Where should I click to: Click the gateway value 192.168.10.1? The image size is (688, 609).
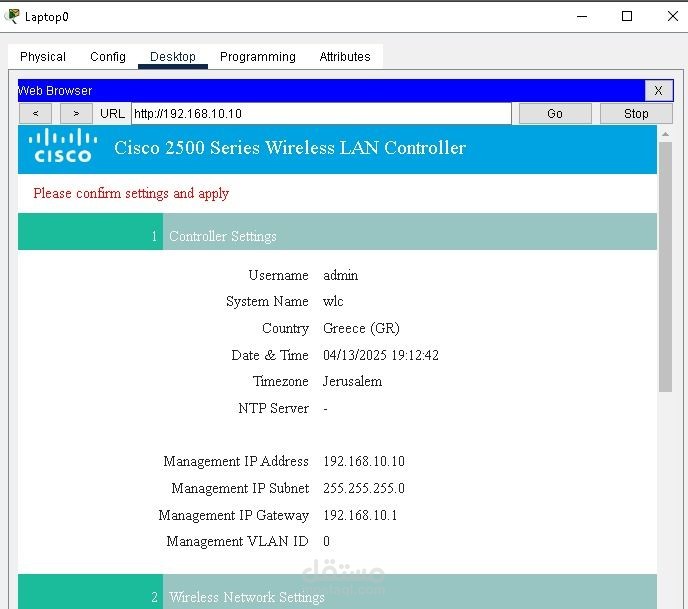360,515
